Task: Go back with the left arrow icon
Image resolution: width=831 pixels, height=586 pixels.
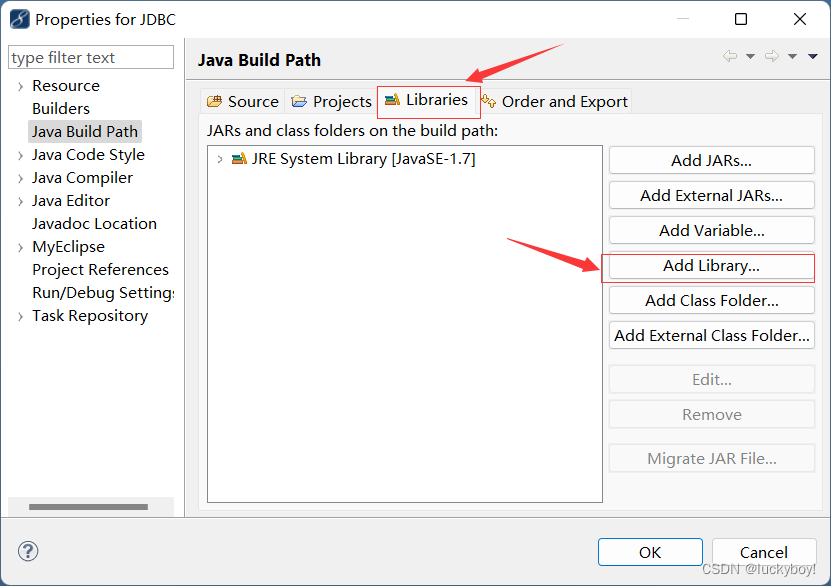Action: pyautogui.click(x=730, y=56)
